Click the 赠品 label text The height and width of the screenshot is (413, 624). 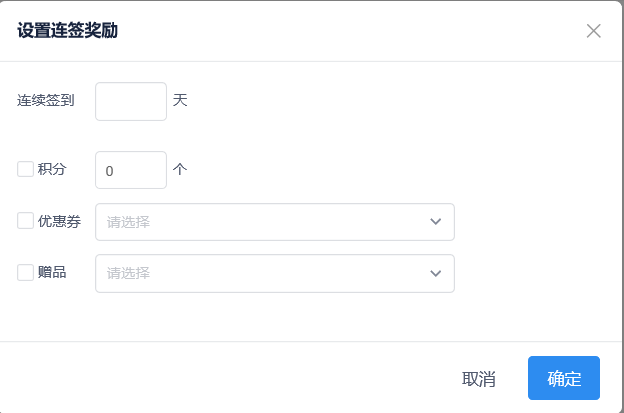coord(52,272)
